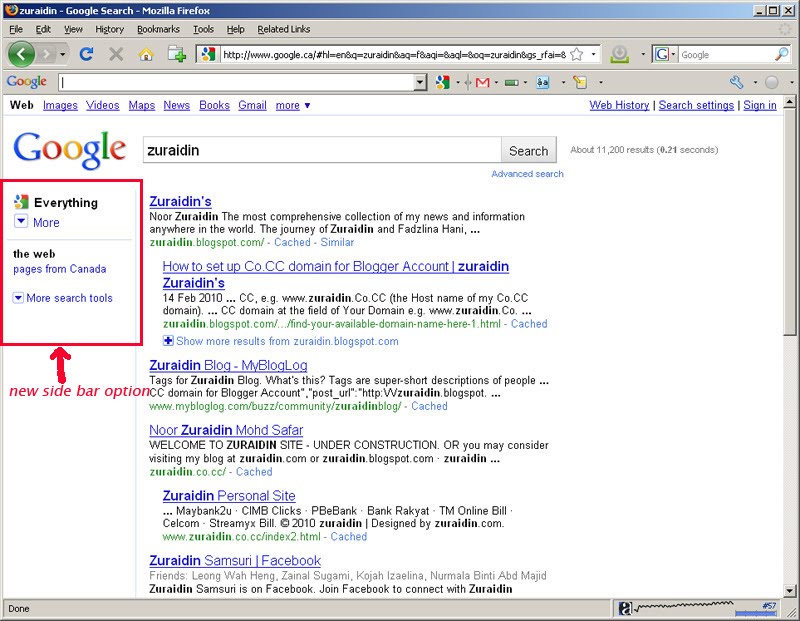This screenshot has height=621, width=800.
Task: Open the Related Links menu
Action: (x=284, y=29)
